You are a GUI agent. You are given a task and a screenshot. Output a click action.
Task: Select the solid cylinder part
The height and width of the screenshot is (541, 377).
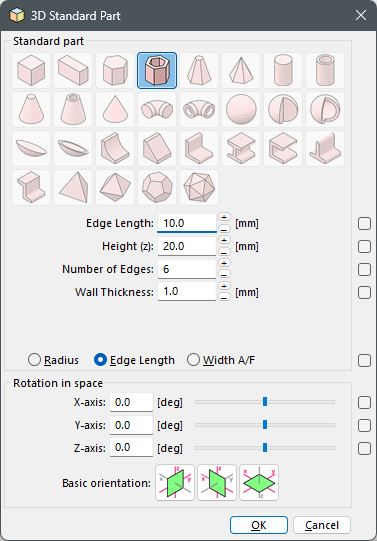click(283, 70)
